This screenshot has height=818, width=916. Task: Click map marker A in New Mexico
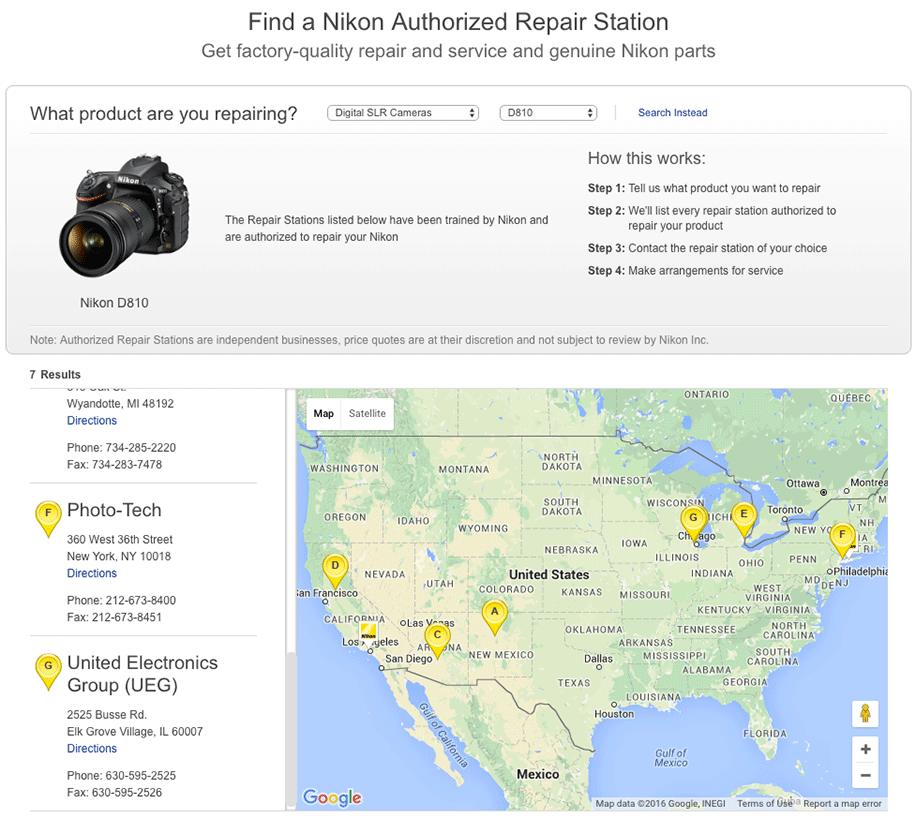[x=493, y=615]
